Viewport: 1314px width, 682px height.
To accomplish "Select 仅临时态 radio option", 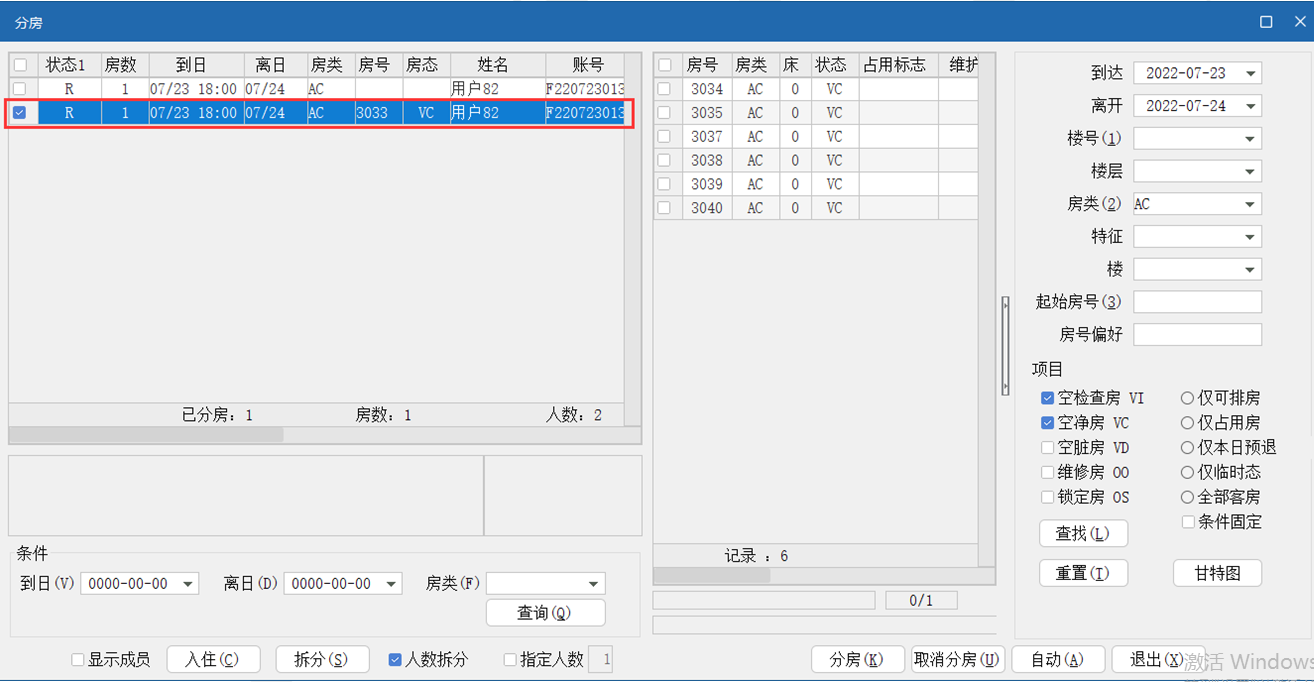I will coord(1188,472).
